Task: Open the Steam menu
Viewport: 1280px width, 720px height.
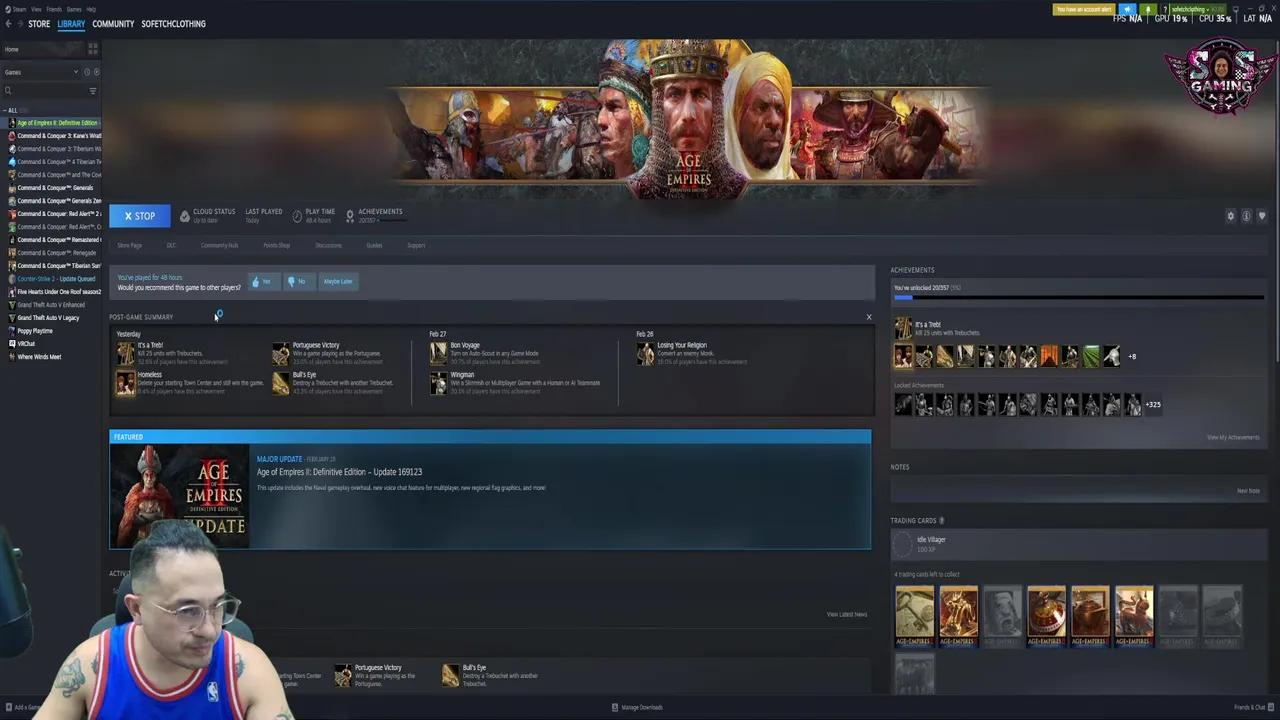Action: coord(17,9)
